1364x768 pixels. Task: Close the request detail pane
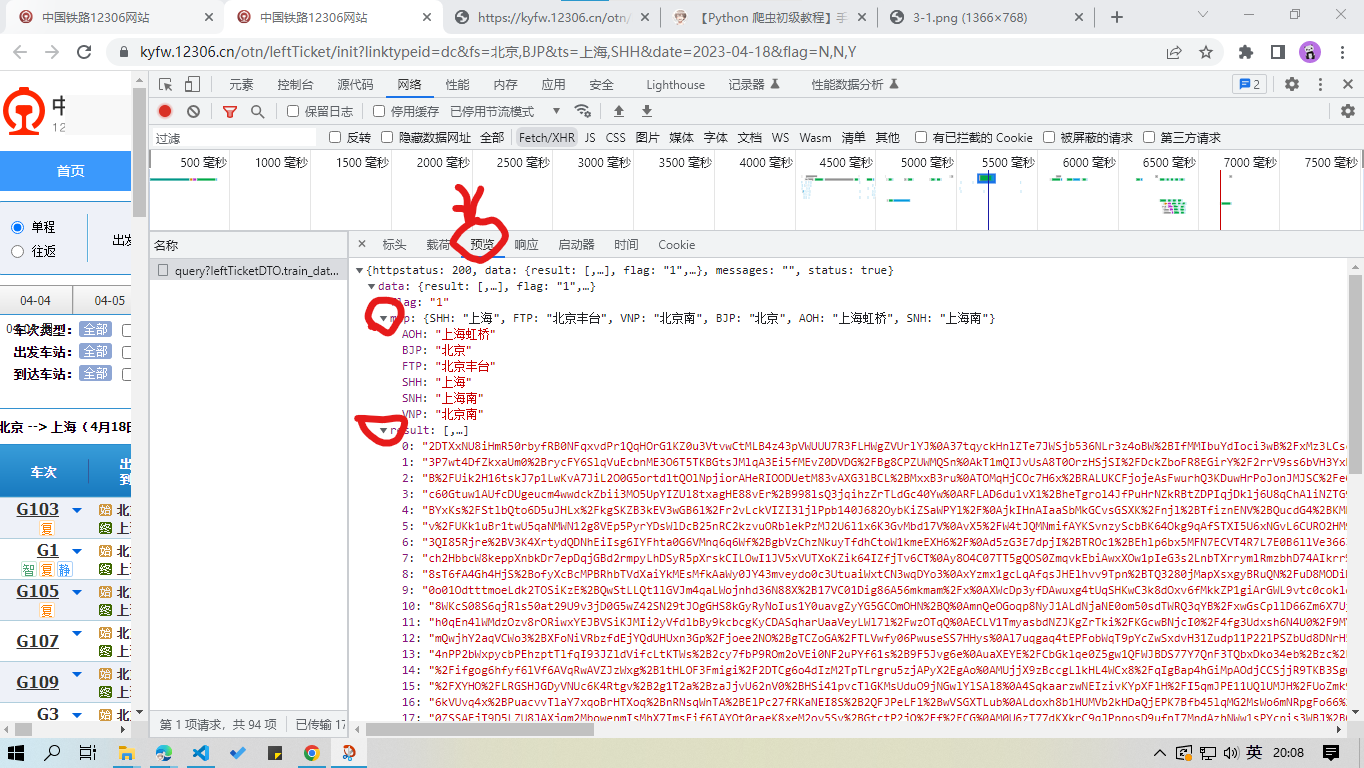tap(362, 244)
